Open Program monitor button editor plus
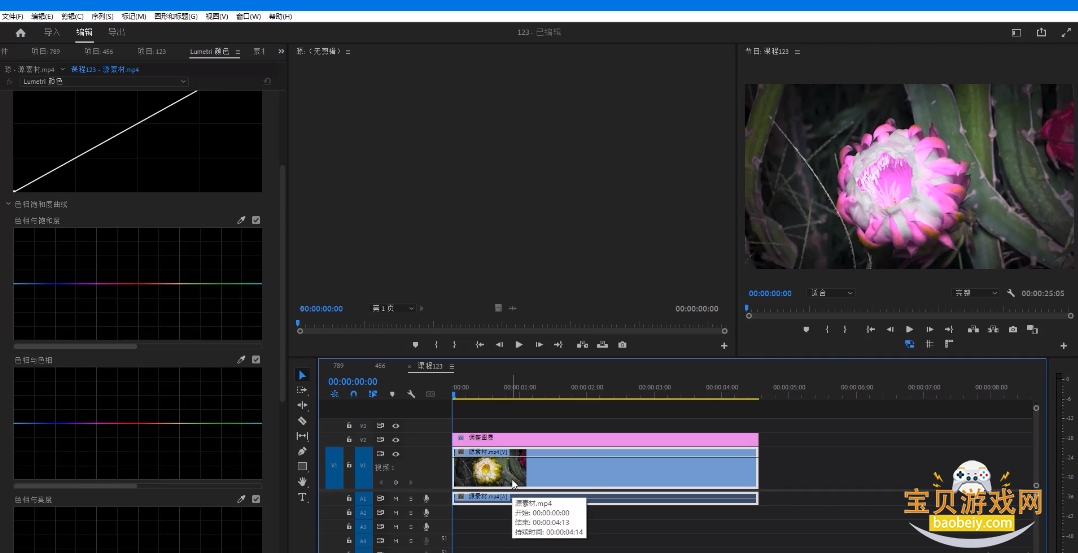The image size is (1078, 553). [x=1064, y=345]
